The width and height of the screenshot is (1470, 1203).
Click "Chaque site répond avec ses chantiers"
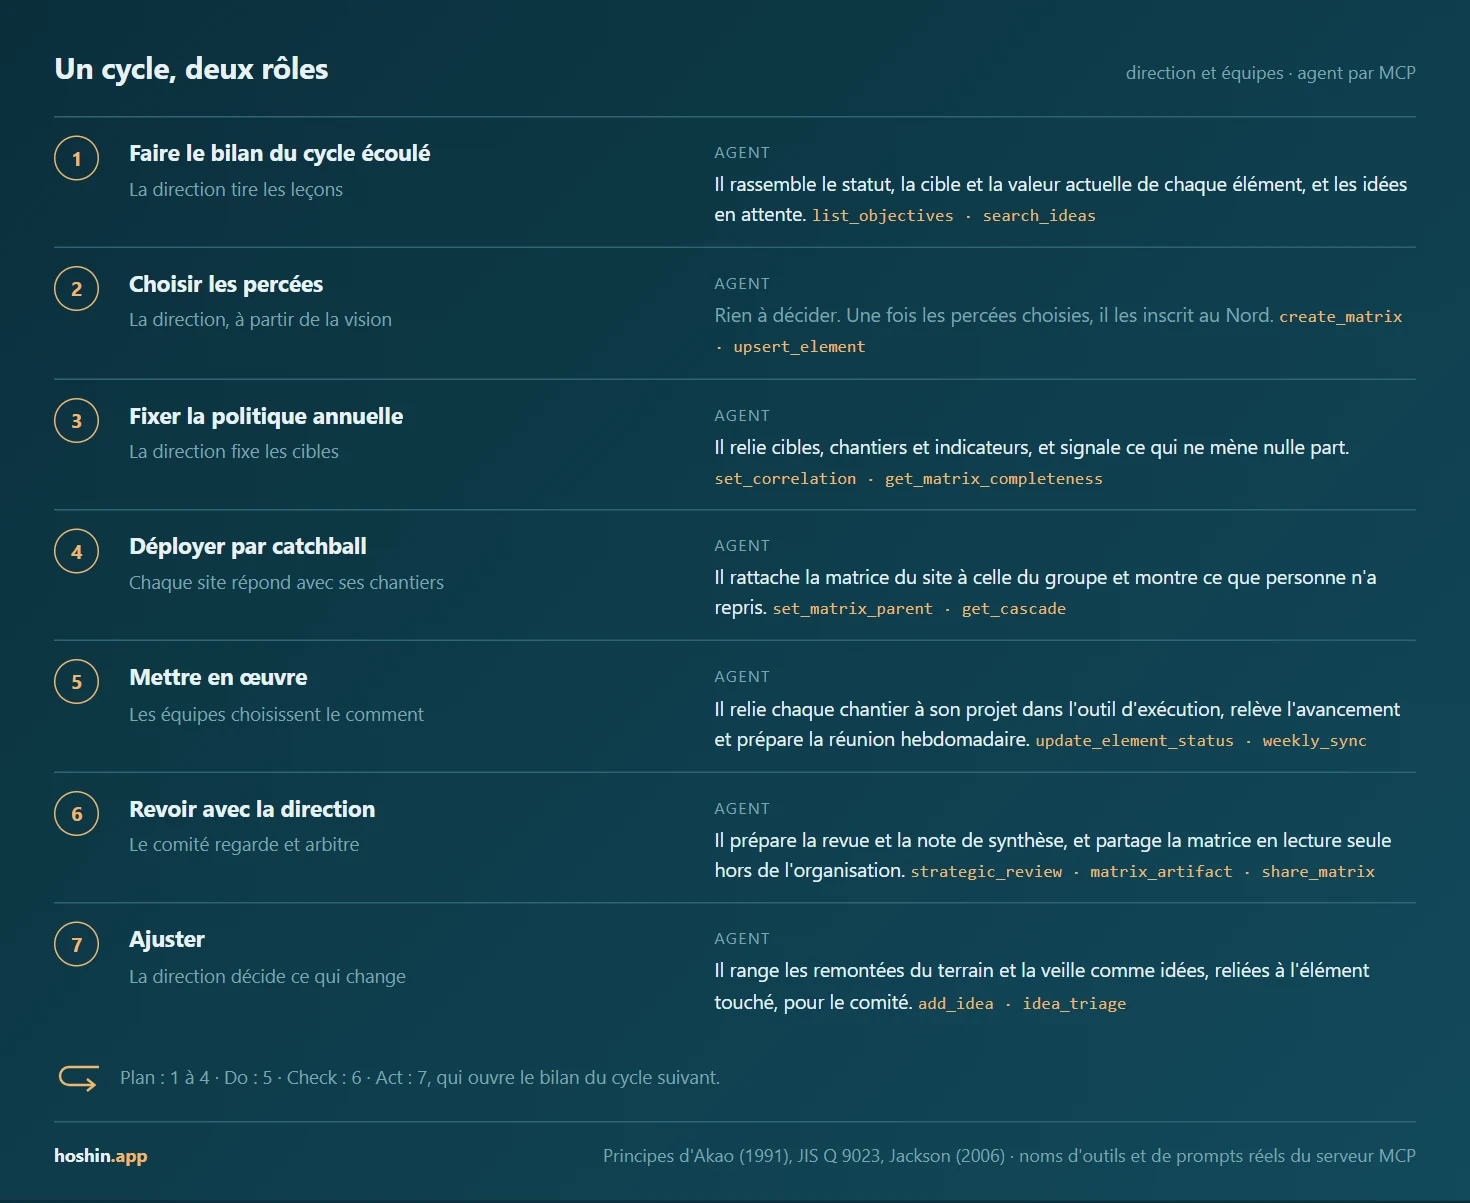point(286,583)
